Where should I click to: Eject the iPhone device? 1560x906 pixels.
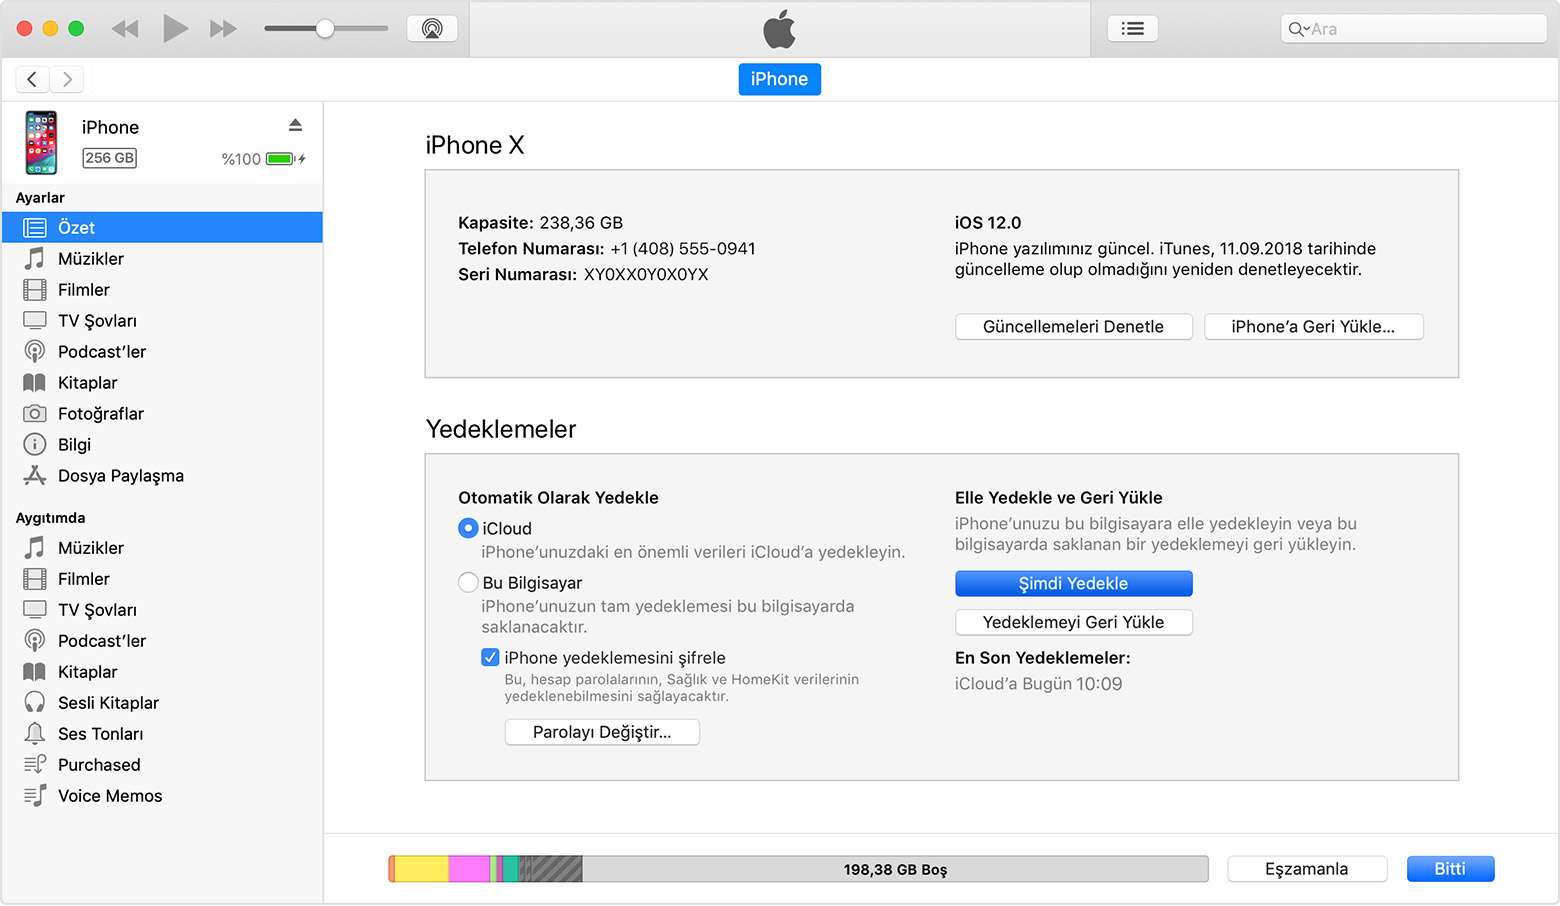click(295, 125)
